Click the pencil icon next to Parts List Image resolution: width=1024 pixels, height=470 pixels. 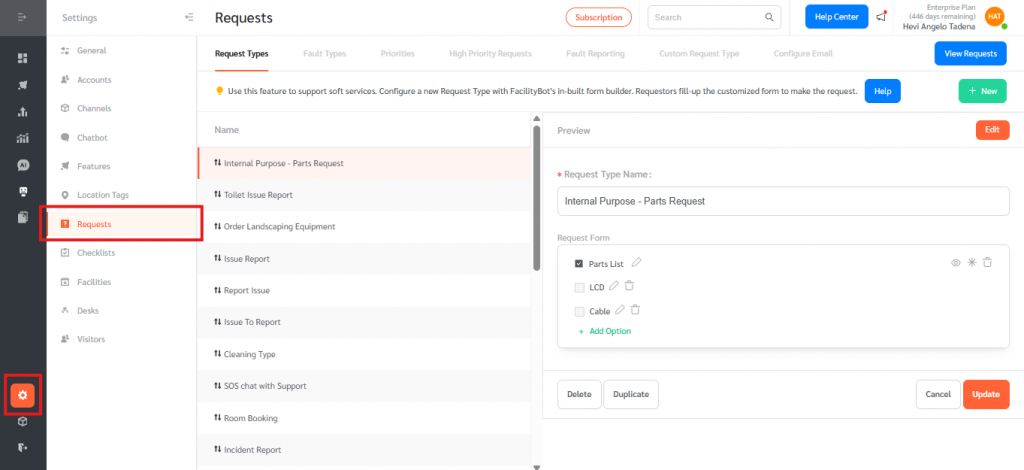pos(637,263)
